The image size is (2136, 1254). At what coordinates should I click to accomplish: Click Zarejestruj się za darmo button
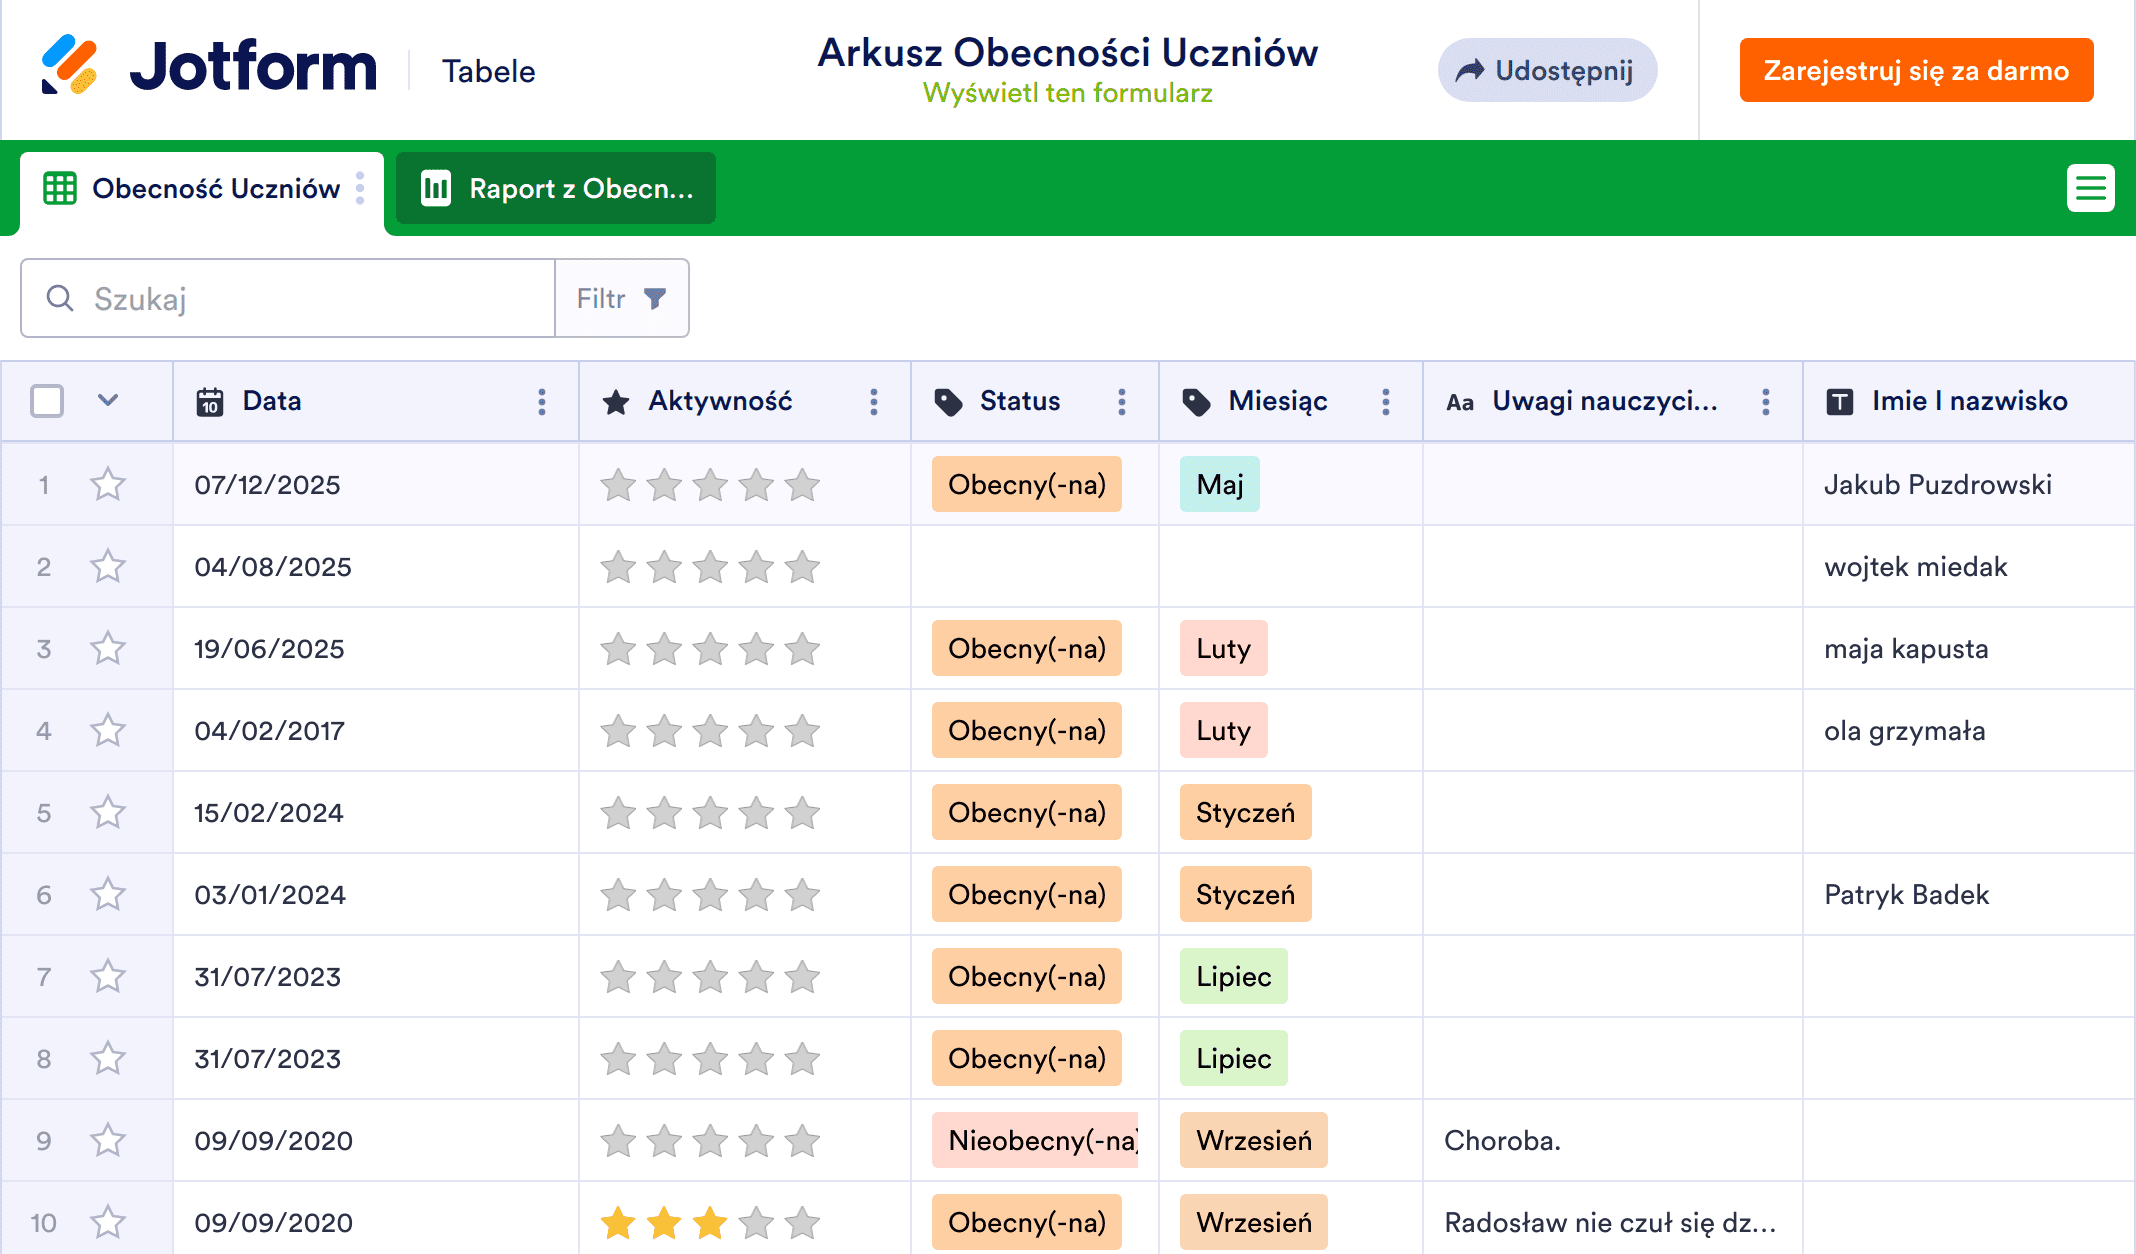pyautogui.click(x=1916, y=70)
